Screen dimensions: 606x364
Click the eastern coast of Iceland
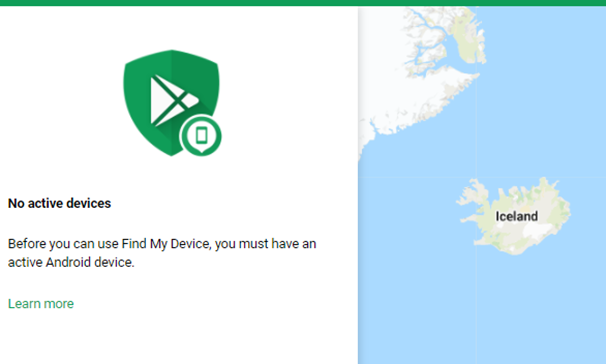point(565,211)
